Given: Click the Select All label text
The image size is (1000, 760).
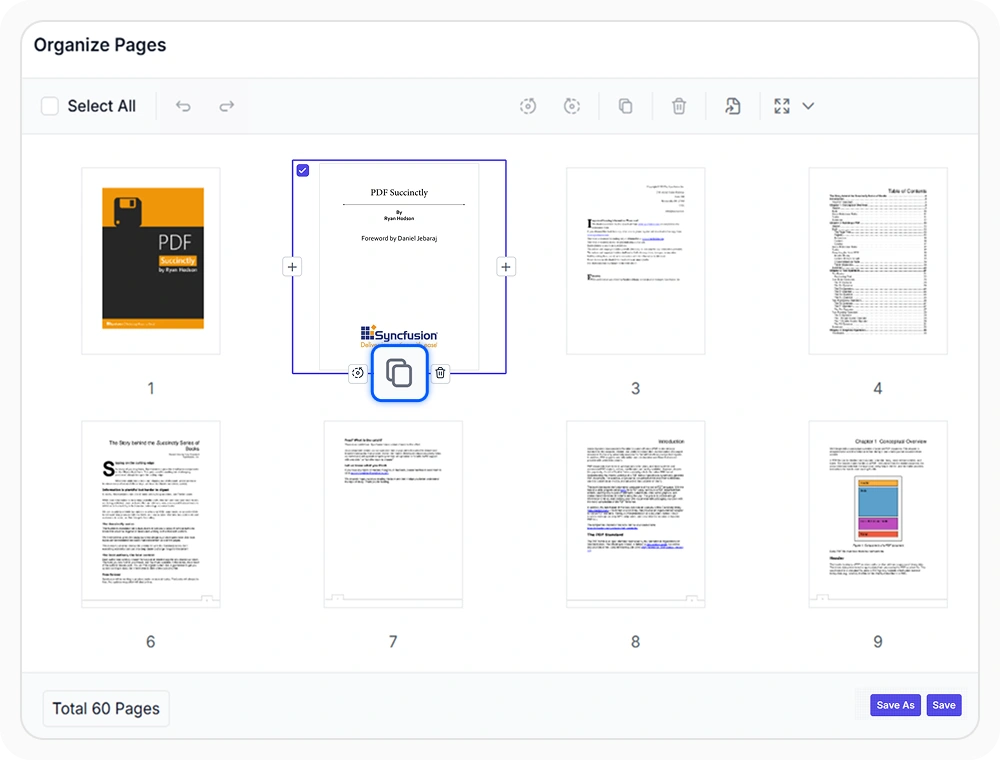Looking at the screenshot, I should click(101, 106).
